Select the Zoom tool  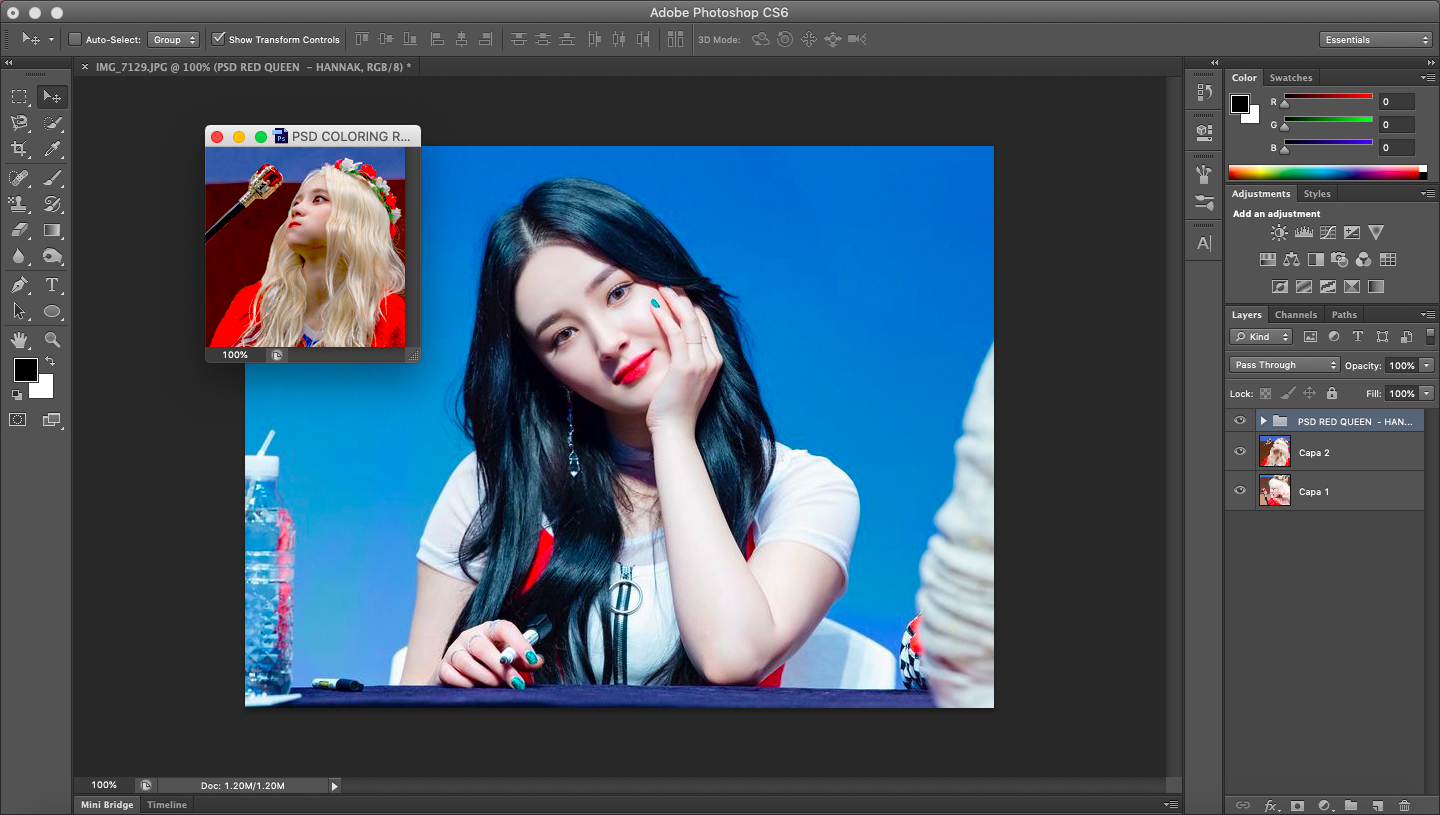point(52,340)
